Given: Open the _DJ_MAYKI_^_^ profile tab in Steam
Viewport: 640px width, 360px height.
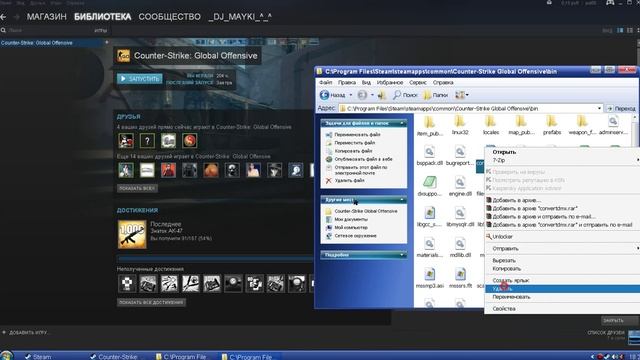Looking at the screenshot, I should [240, 17].
